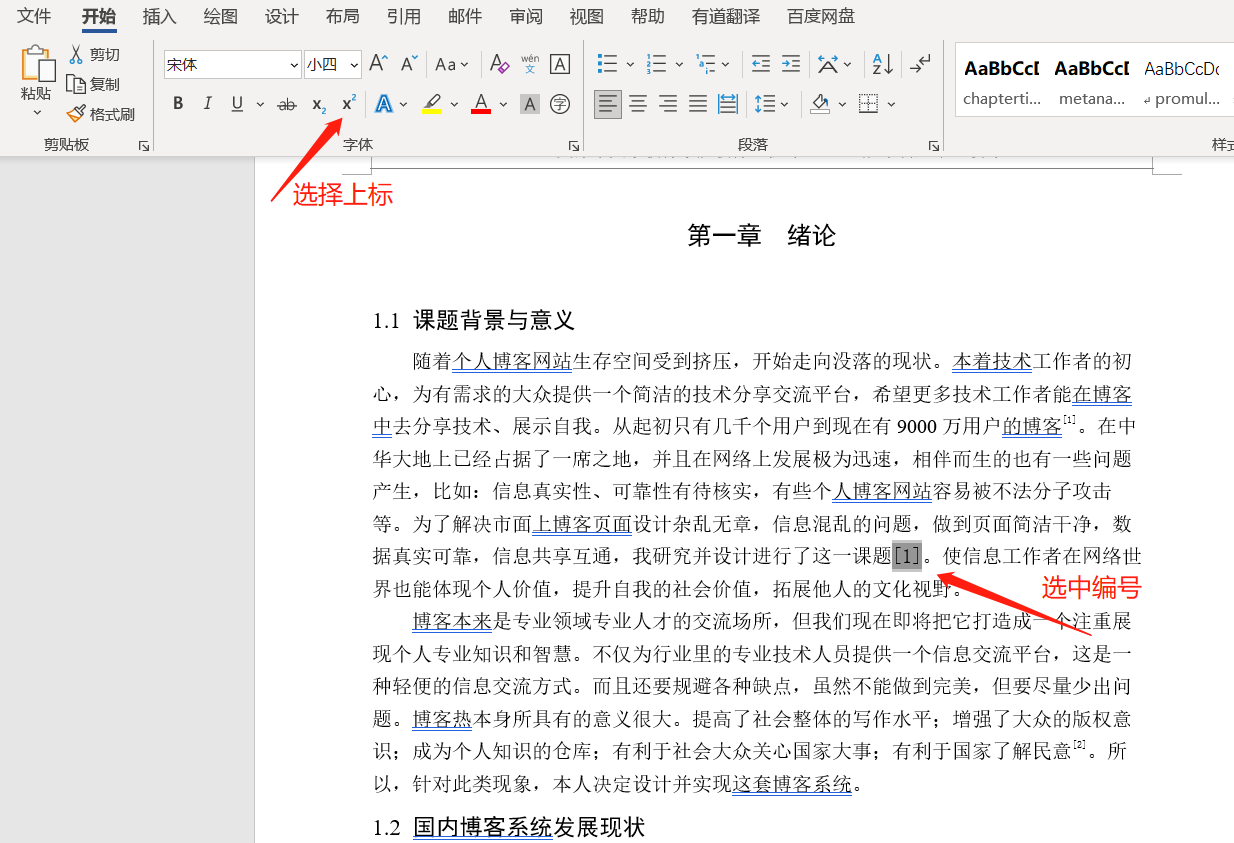Sort the text with the A-Z sort icon

click(882, 64)
